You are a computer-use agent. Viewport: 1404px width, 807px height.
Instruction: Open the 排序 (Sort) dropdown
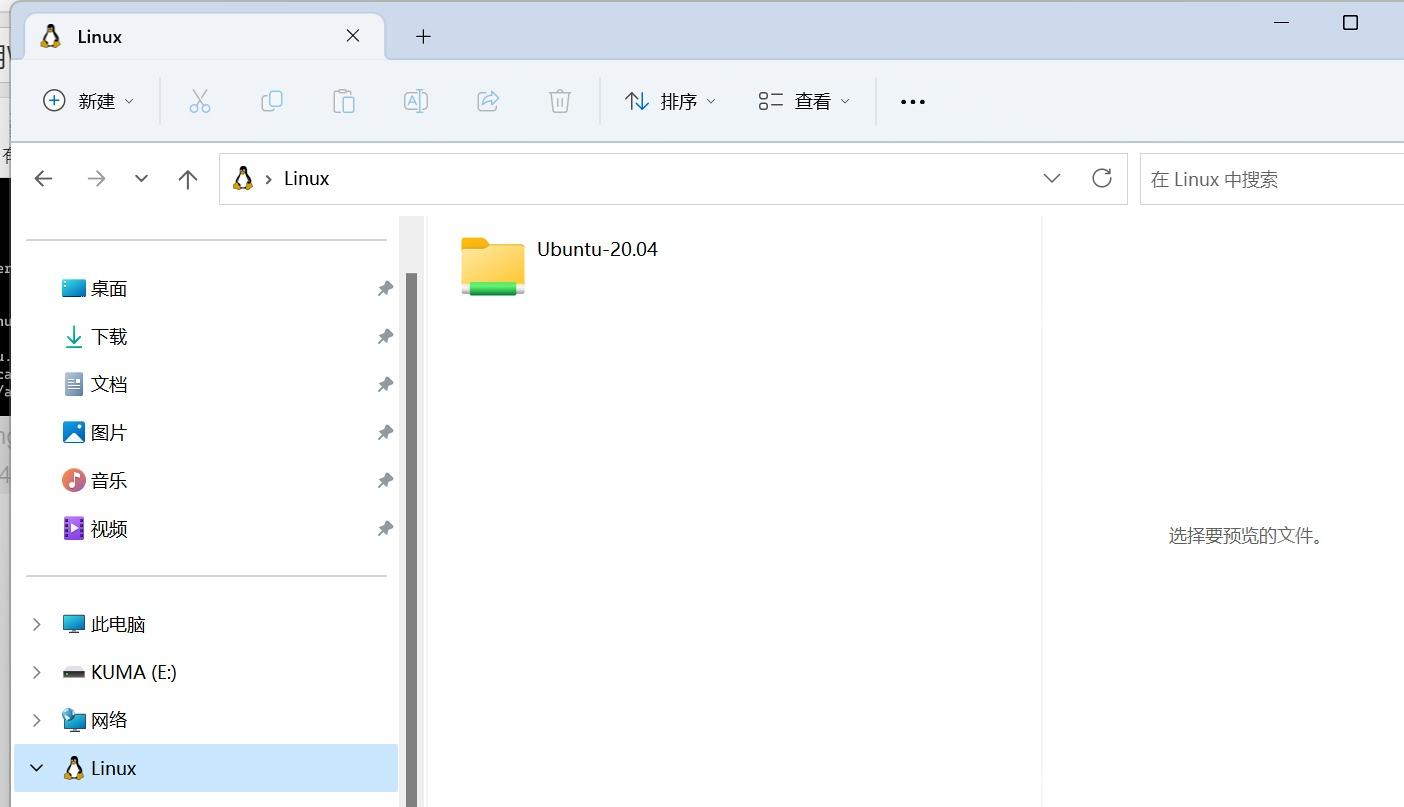[670, 101]
